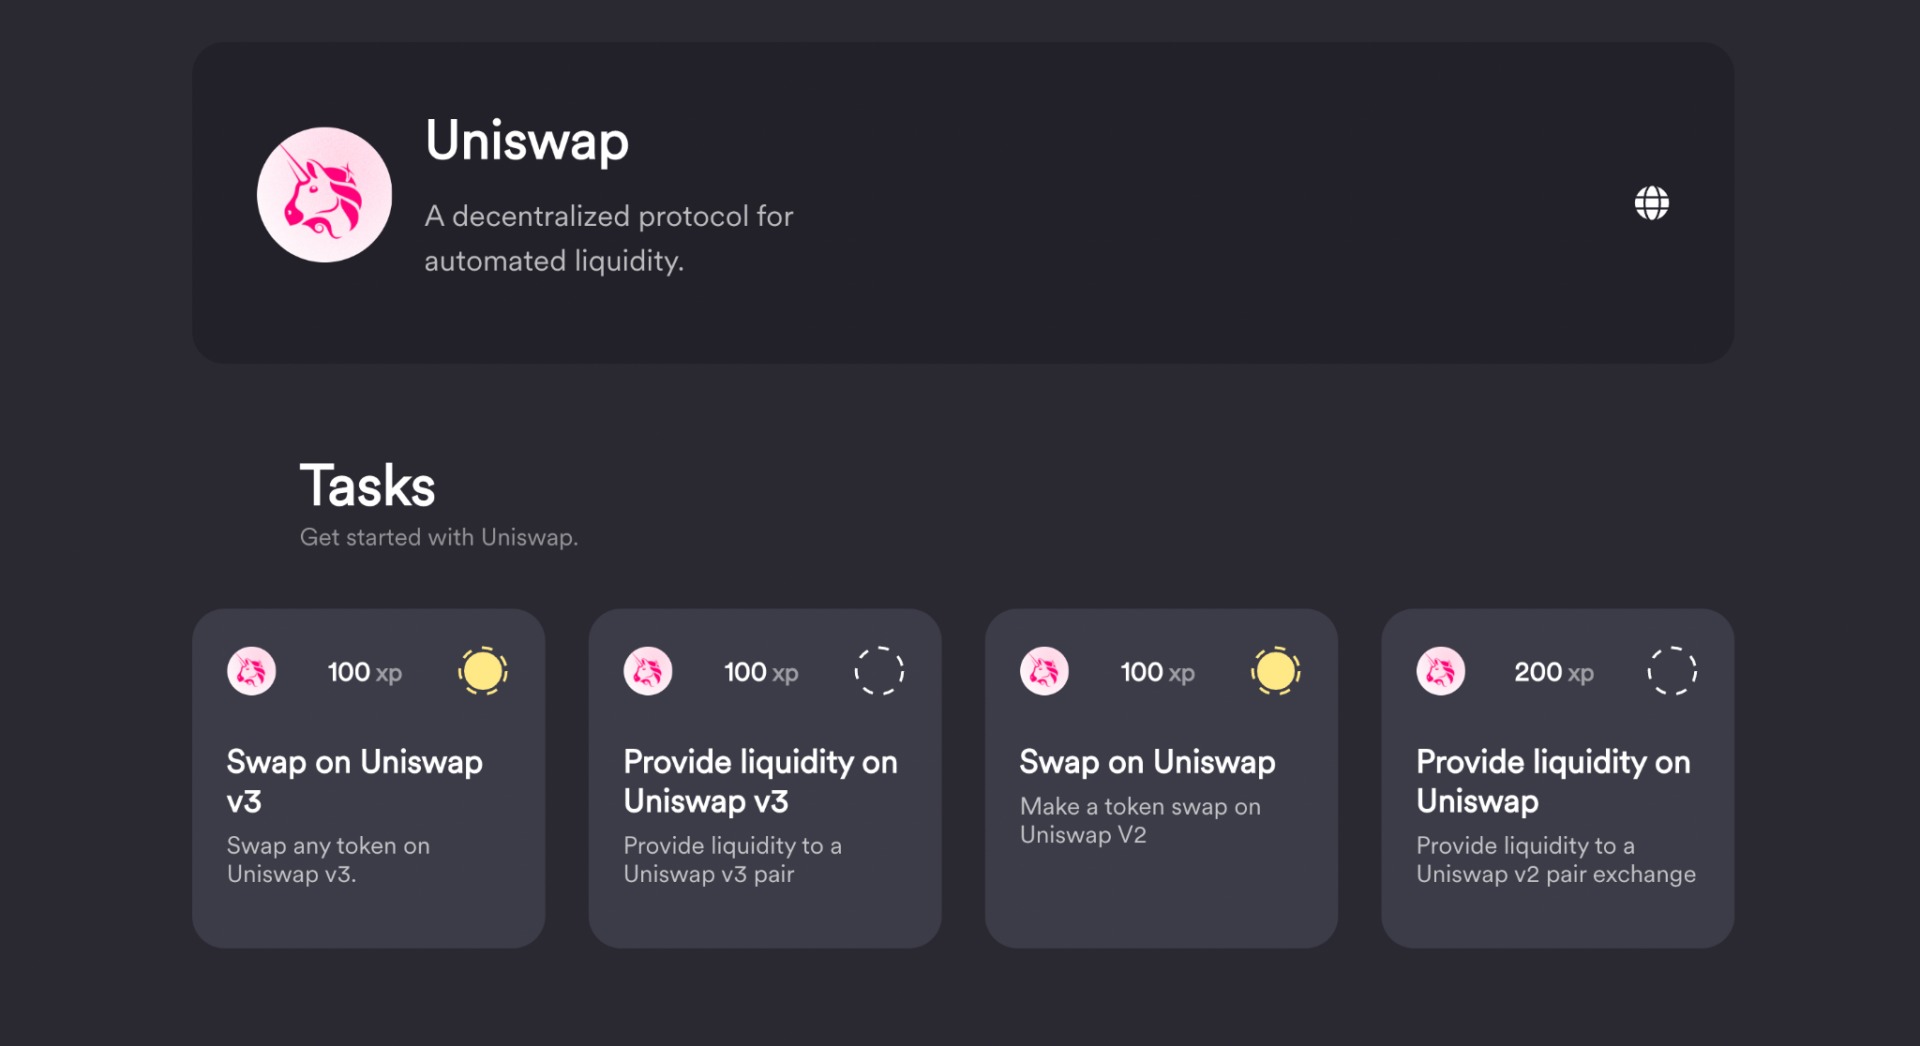The height and width of the screenshot is (1046, 1920).
Task: Open the 'Swap on Uniswap v3' task card
Action: (368, 778)
